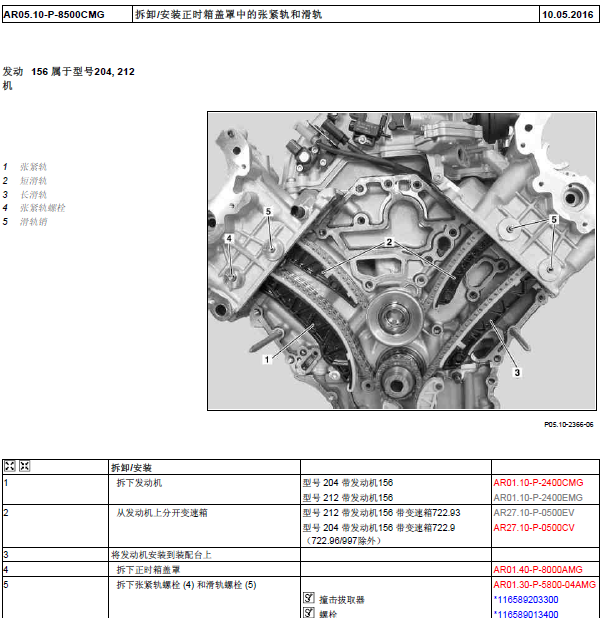The image size is (600, 618).
Task: Select the tool name 撞击拔取器
Action: [342, 600]
